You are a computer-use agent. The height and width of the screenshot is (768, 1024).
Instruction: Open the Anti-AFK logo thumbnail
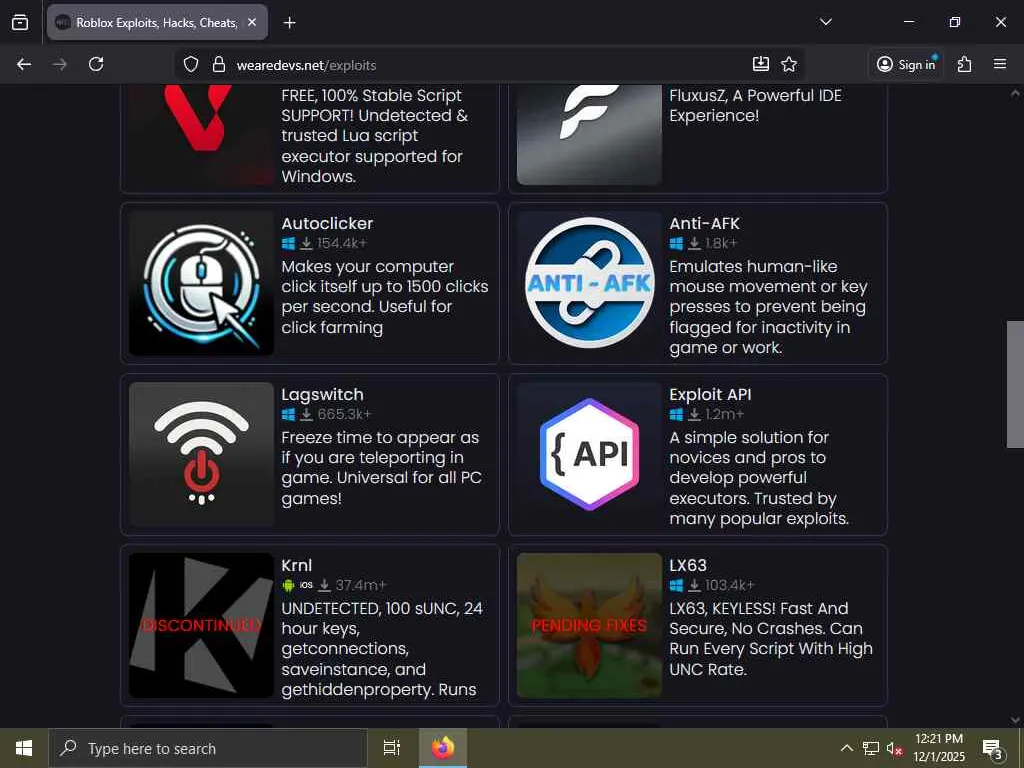pos(589,283)
